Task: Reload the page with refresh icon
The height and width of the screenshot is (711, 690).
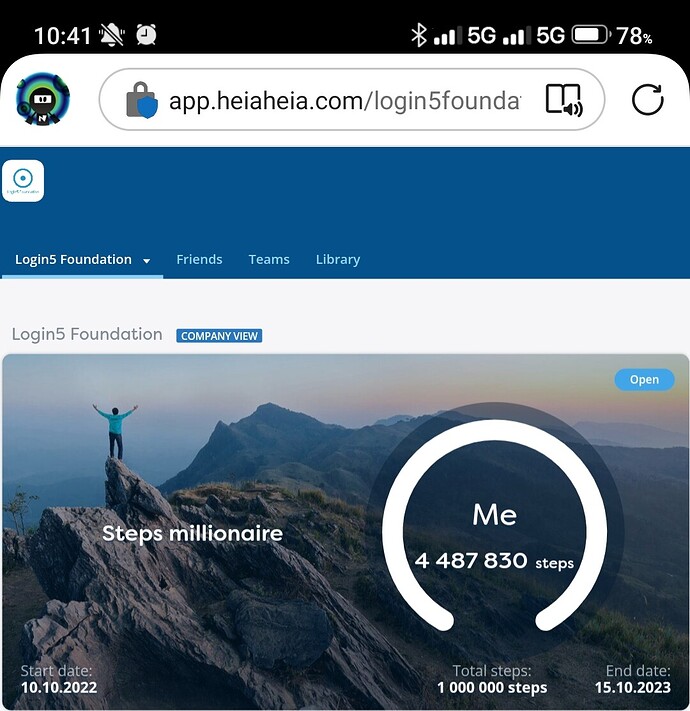Action: point(647,99)
